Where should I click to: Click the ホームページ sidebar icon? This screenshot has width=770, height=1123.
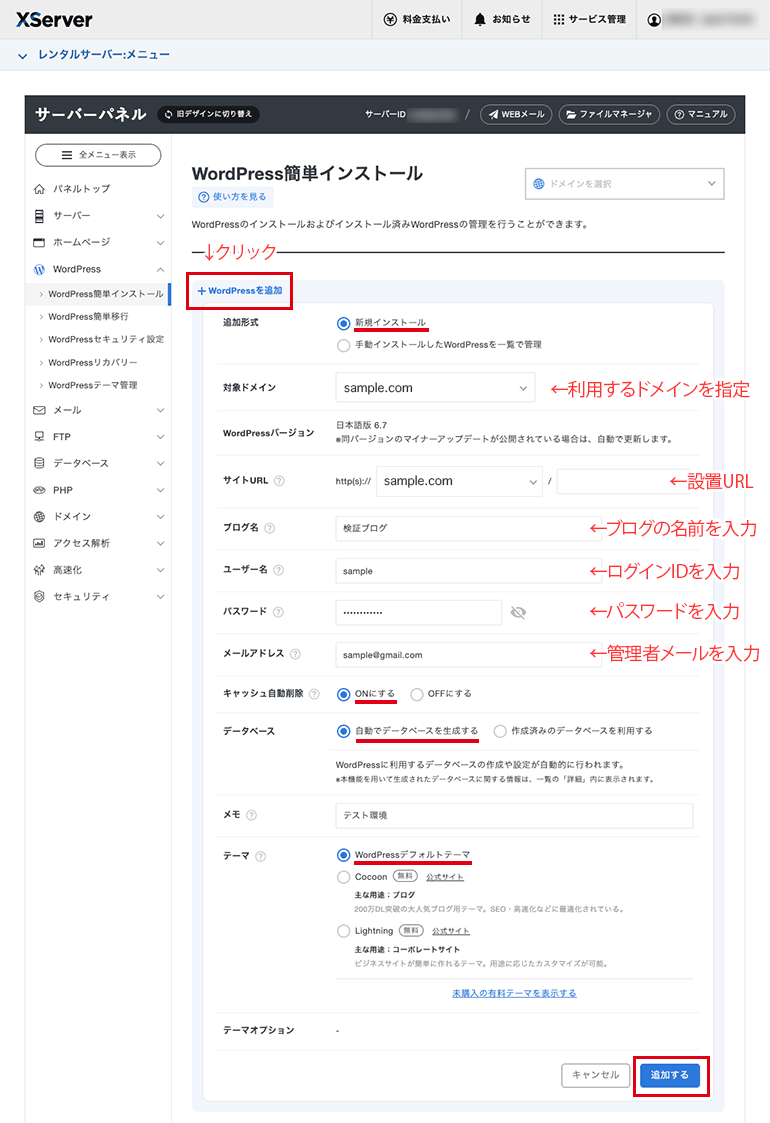tap(39, 242)
